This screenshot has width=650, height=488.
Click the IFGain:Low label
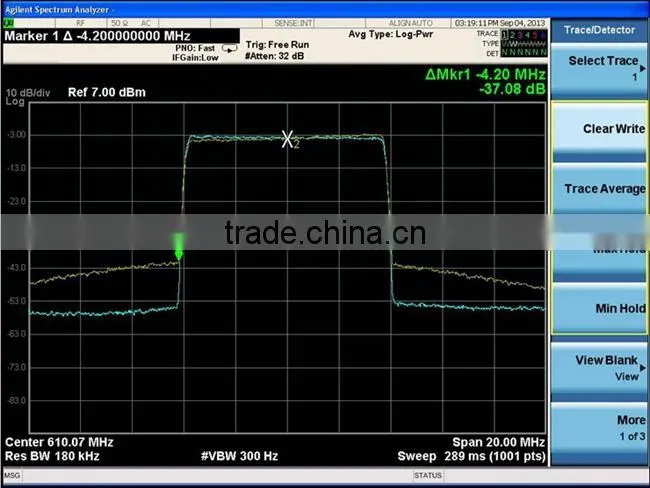(x=195, y=58)
